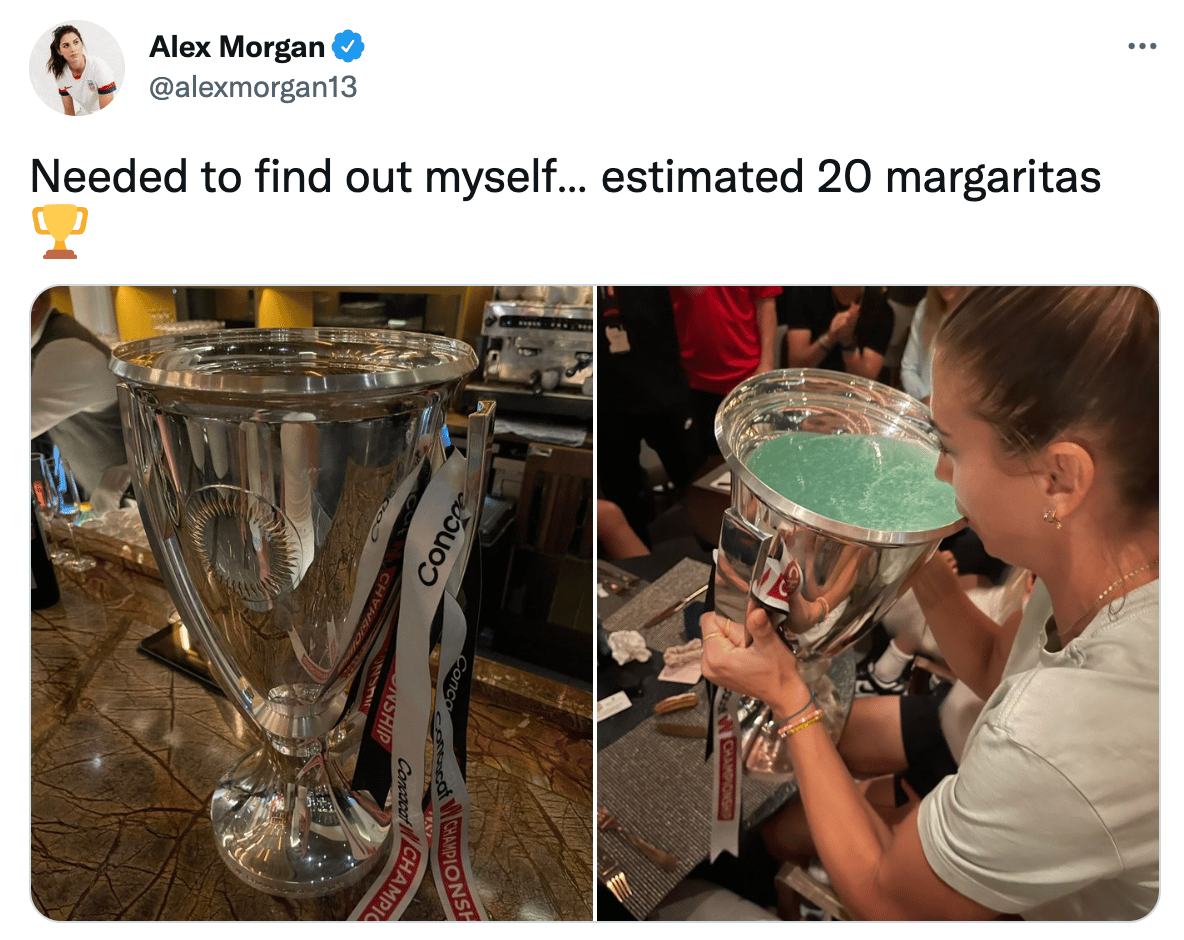Open the left photo of the silver trophy
The height and width of the screenshot is (940, 1184).
pos(313,603)
